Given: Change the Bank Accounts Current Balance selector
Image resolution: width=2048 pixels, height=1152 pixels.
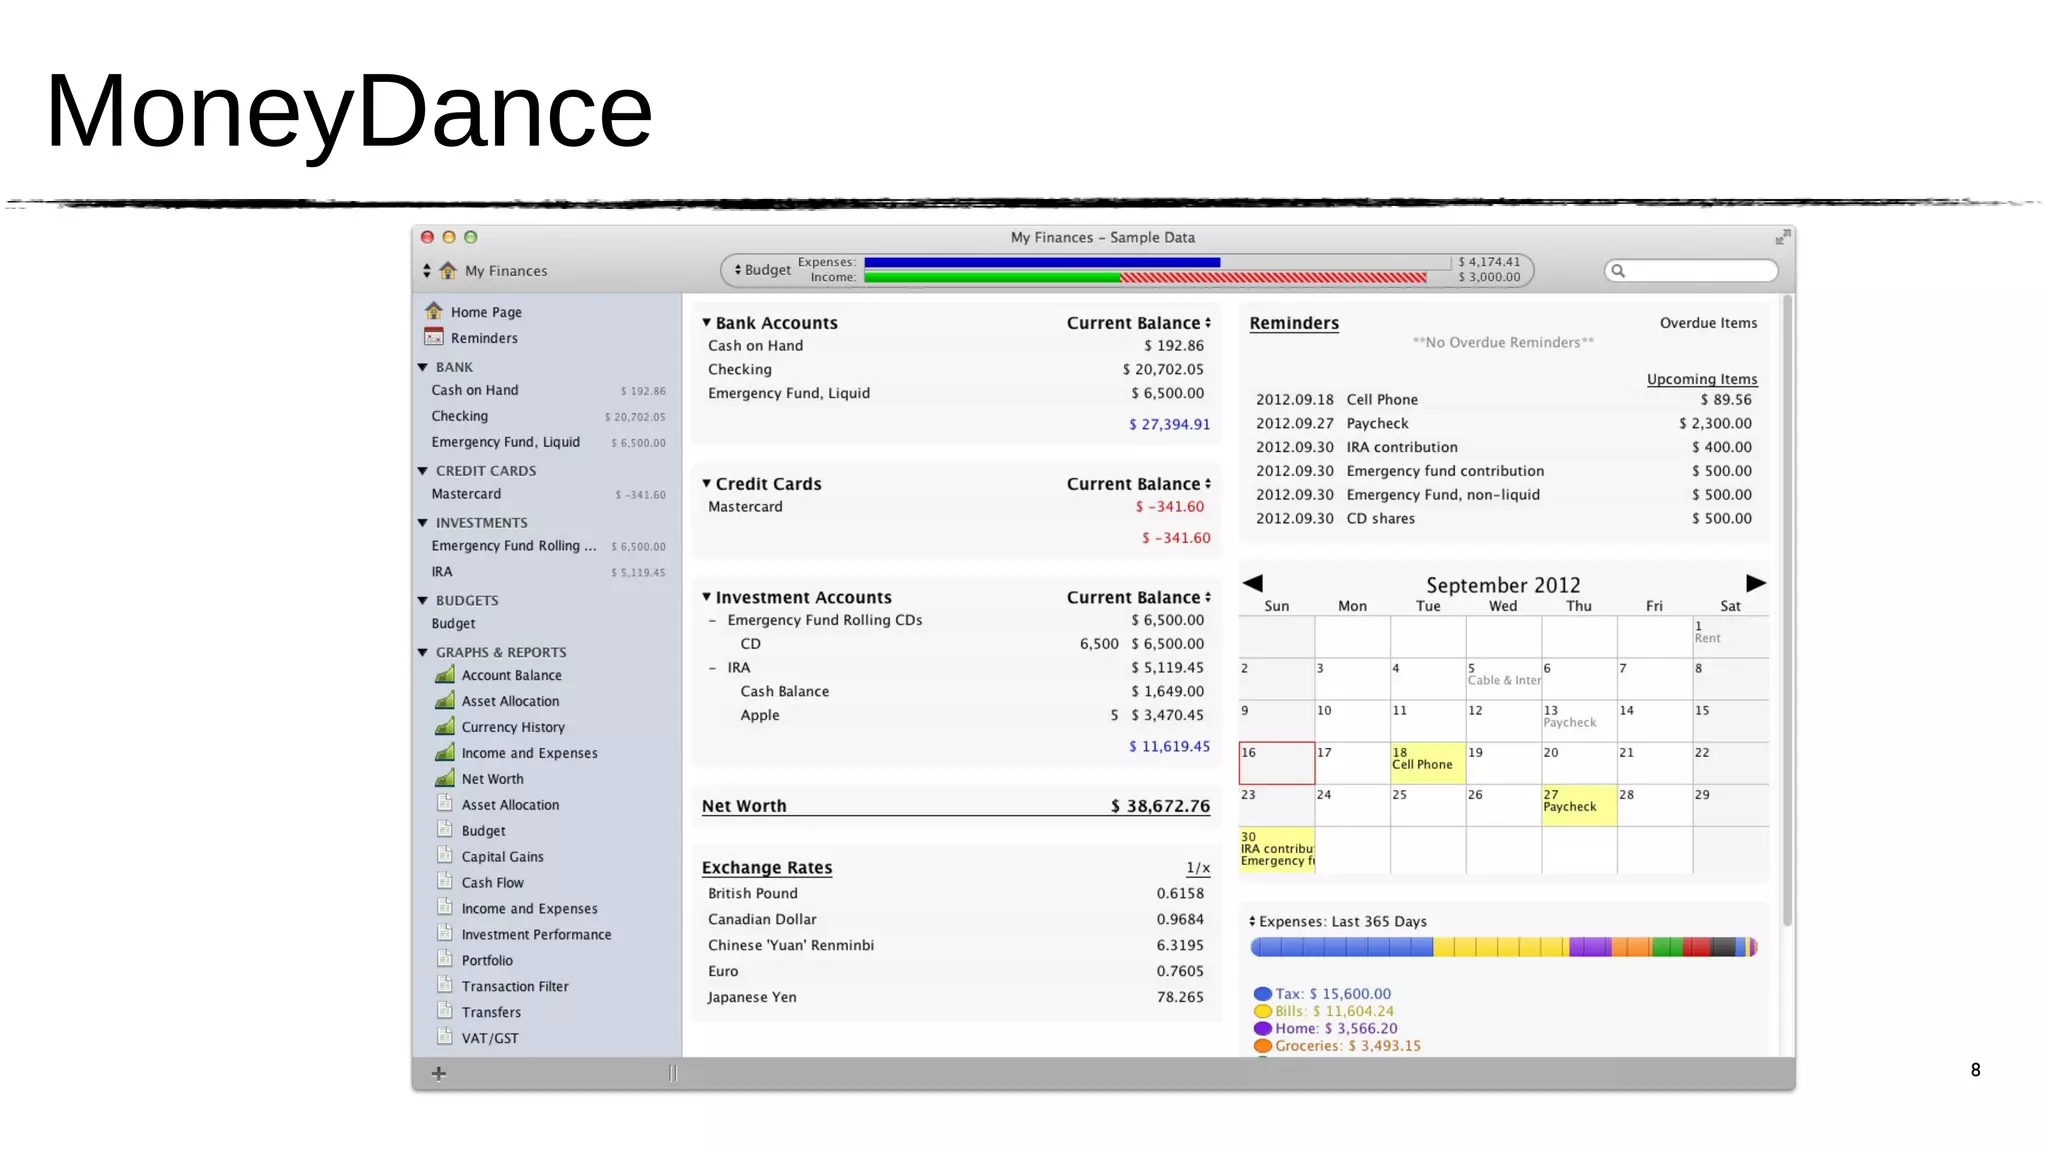Looking at the screenshot, I should pos(1138,323).
